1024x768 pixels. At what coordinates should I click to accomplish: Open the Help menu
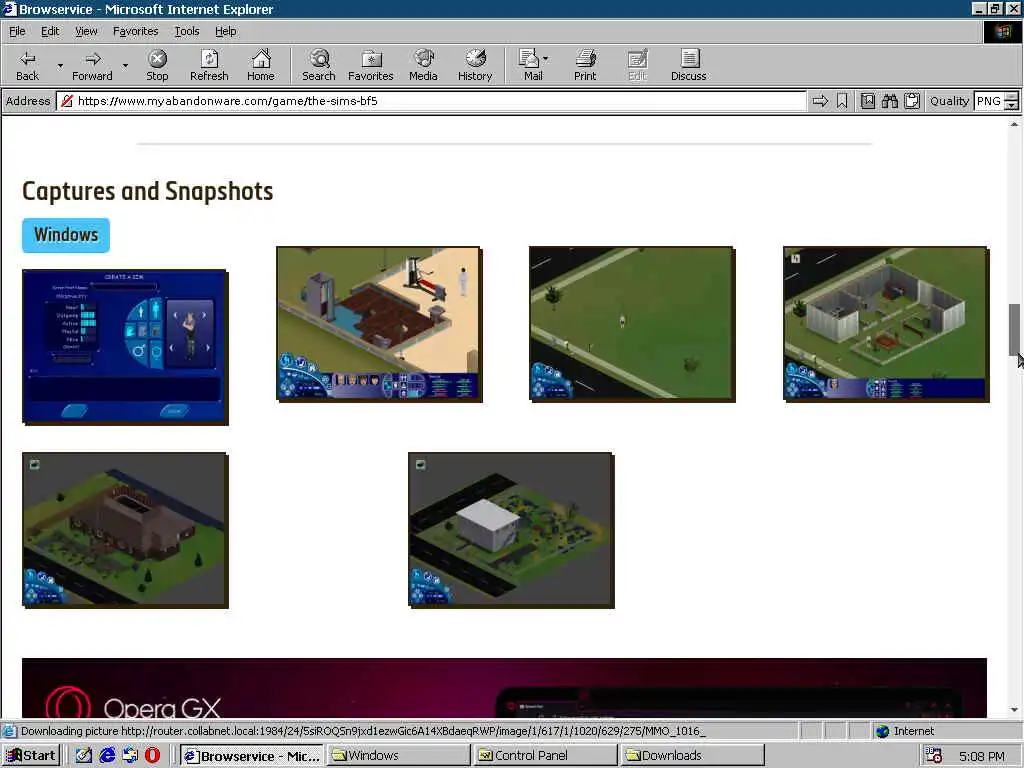pyautogui.click(x=225, y=31)
